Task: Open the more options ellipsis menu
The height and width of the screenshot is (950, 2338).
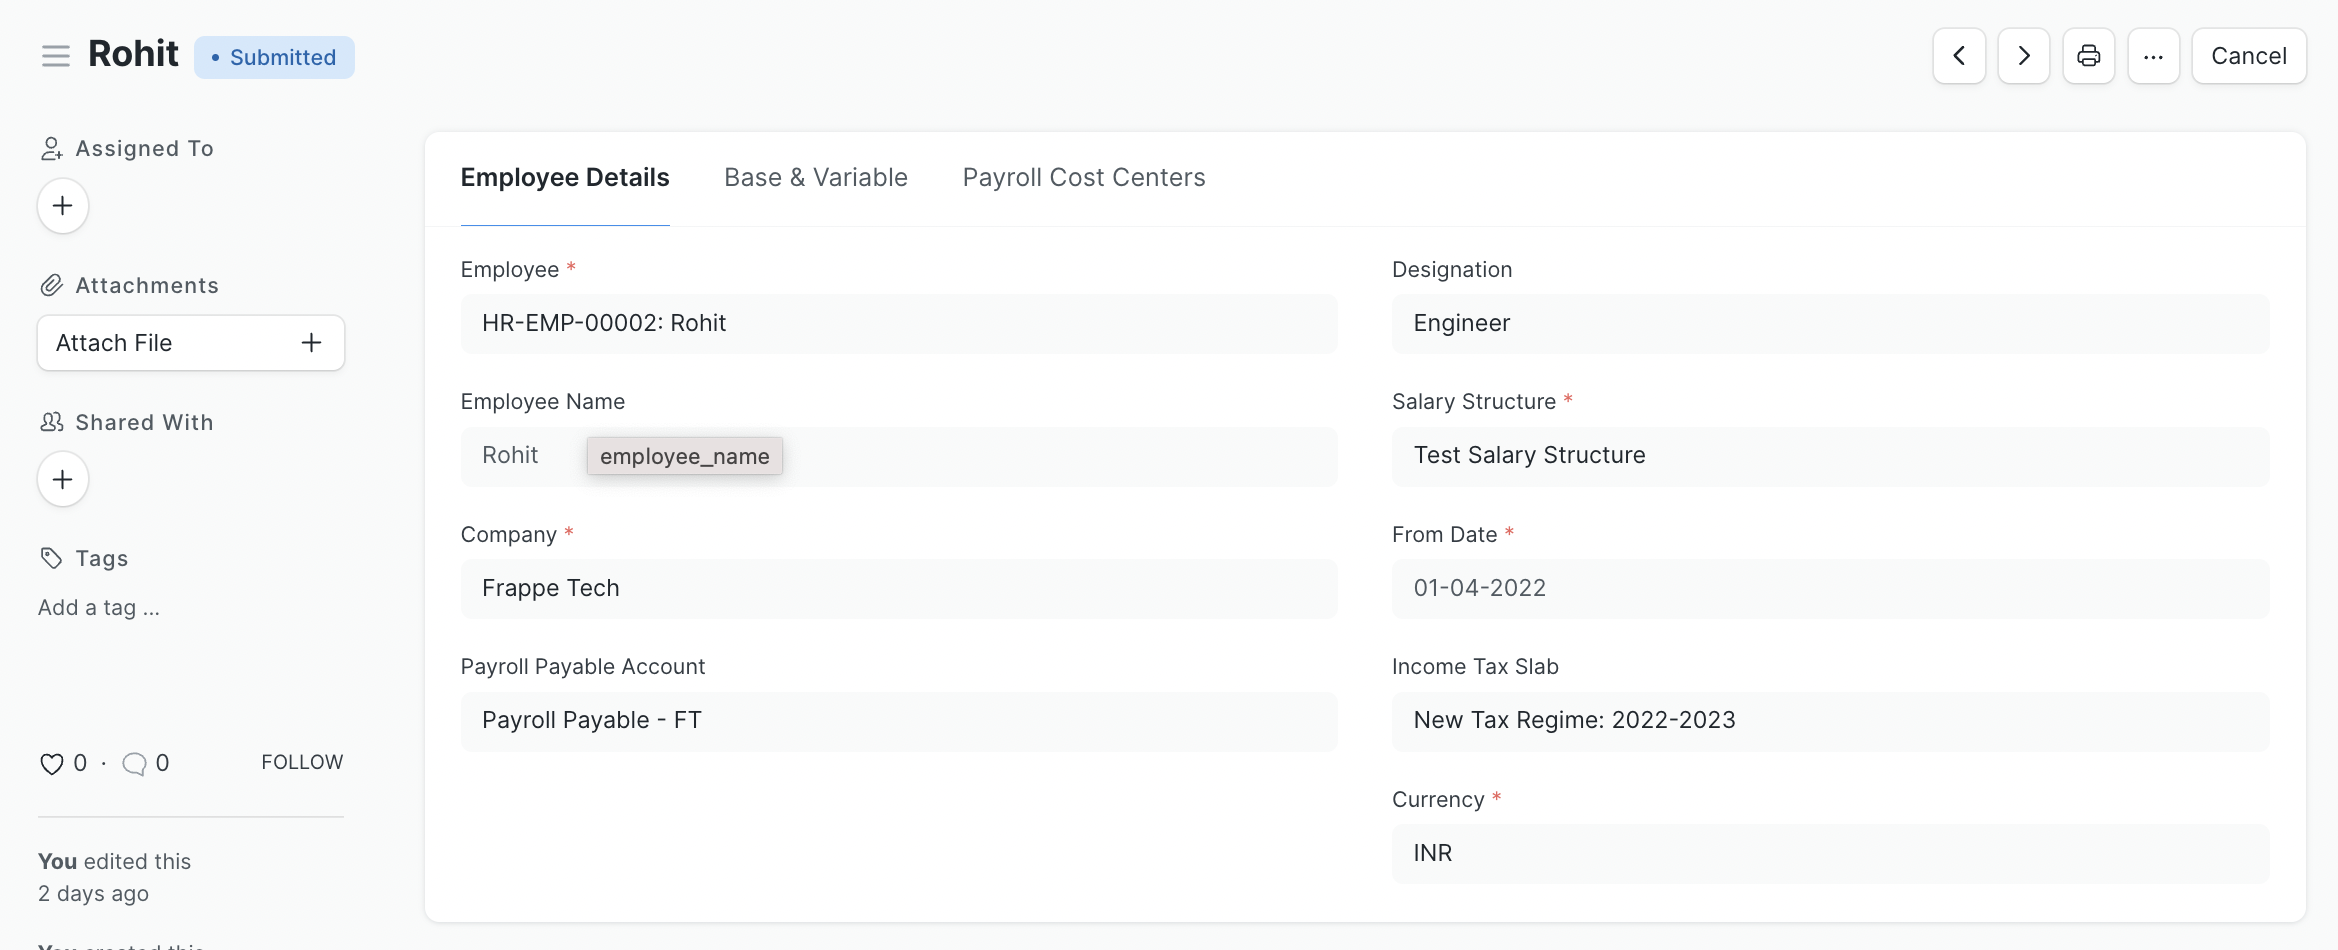Action: 2154,56
